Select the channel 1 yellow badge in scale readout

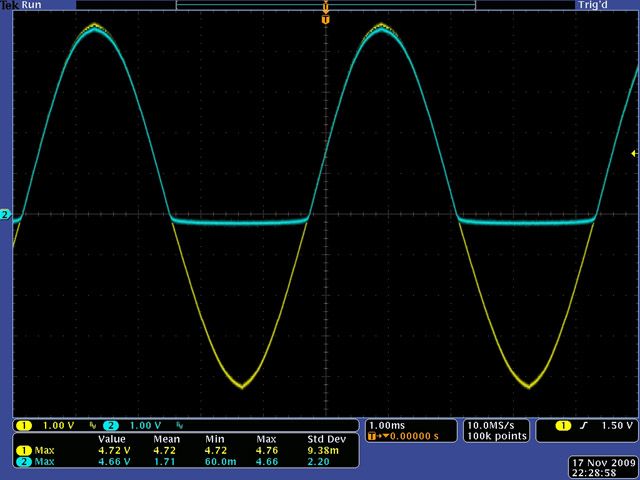pos(23,425)
